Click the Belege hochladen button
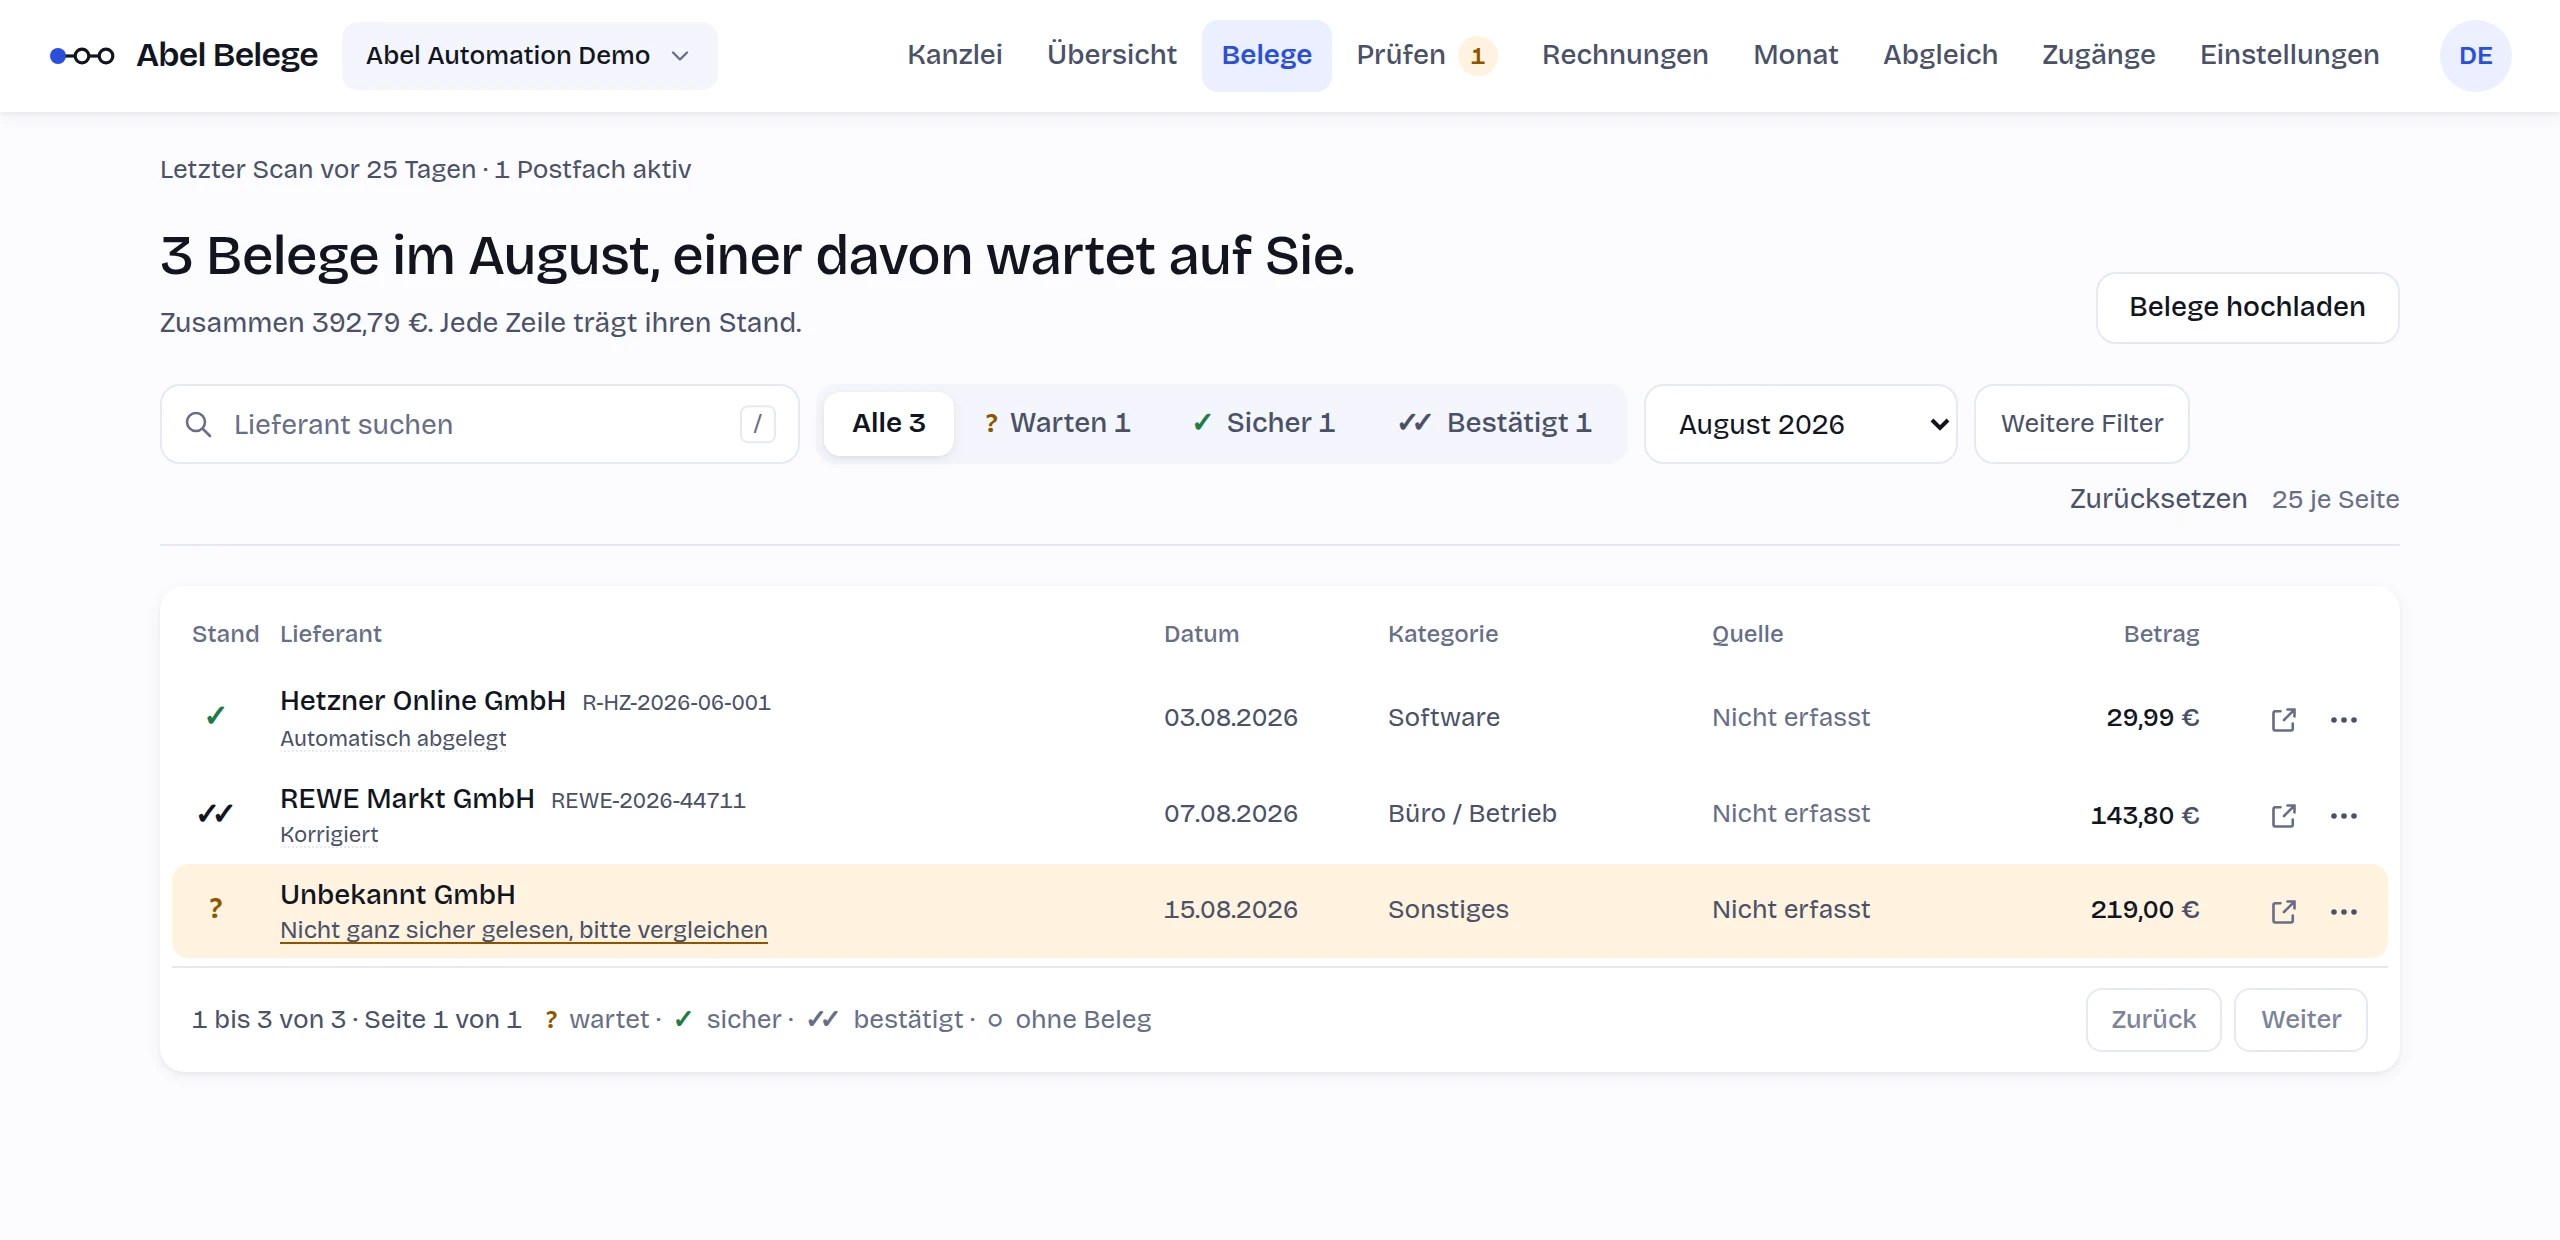2560x1240 pixels. tap(2247, 307)
